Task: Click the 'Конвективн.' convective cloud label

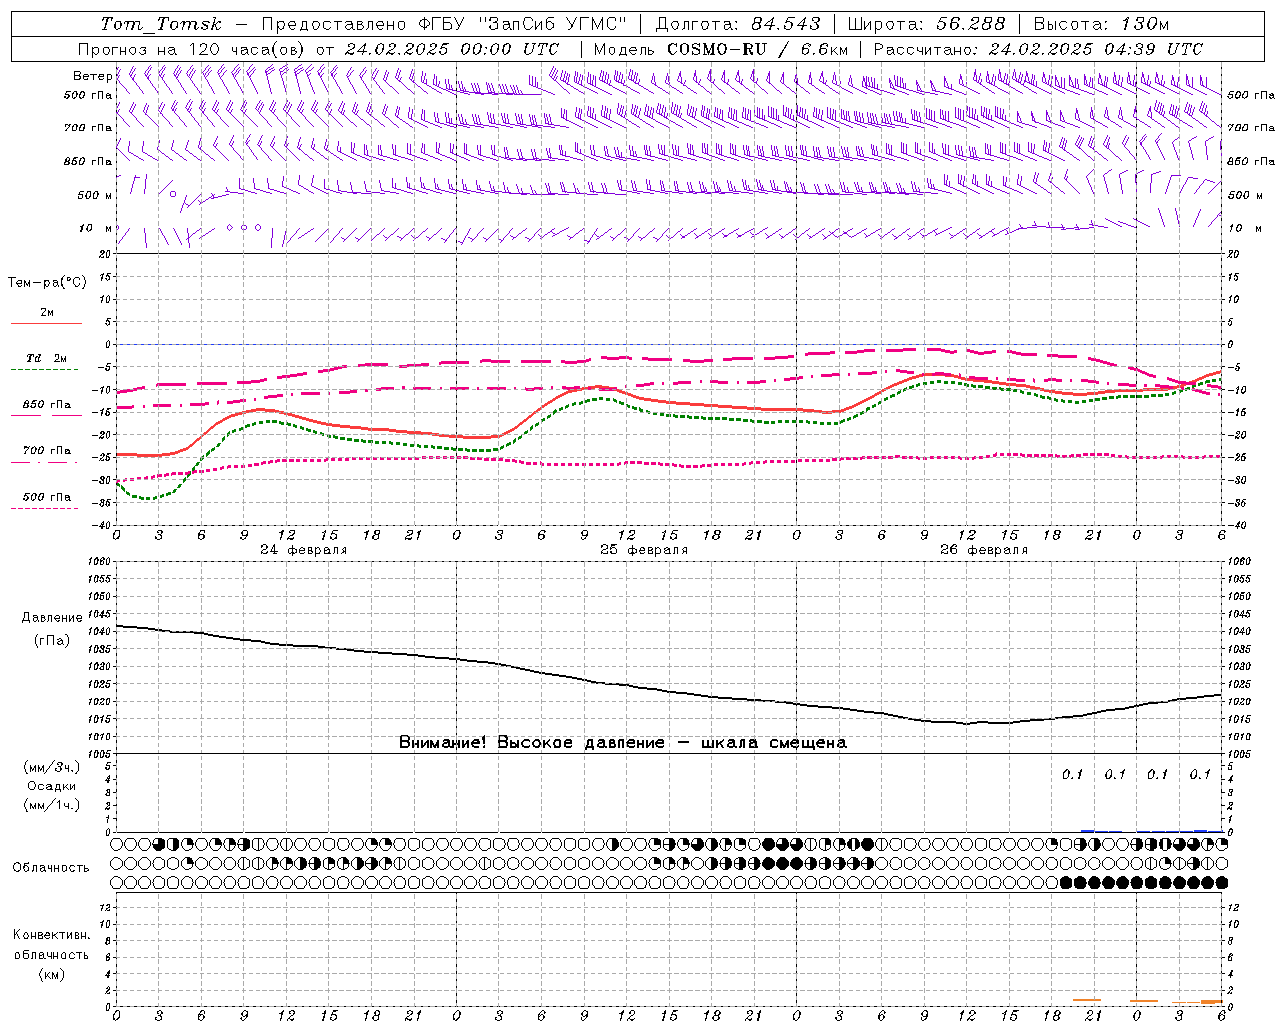Action: click(51, 934)
